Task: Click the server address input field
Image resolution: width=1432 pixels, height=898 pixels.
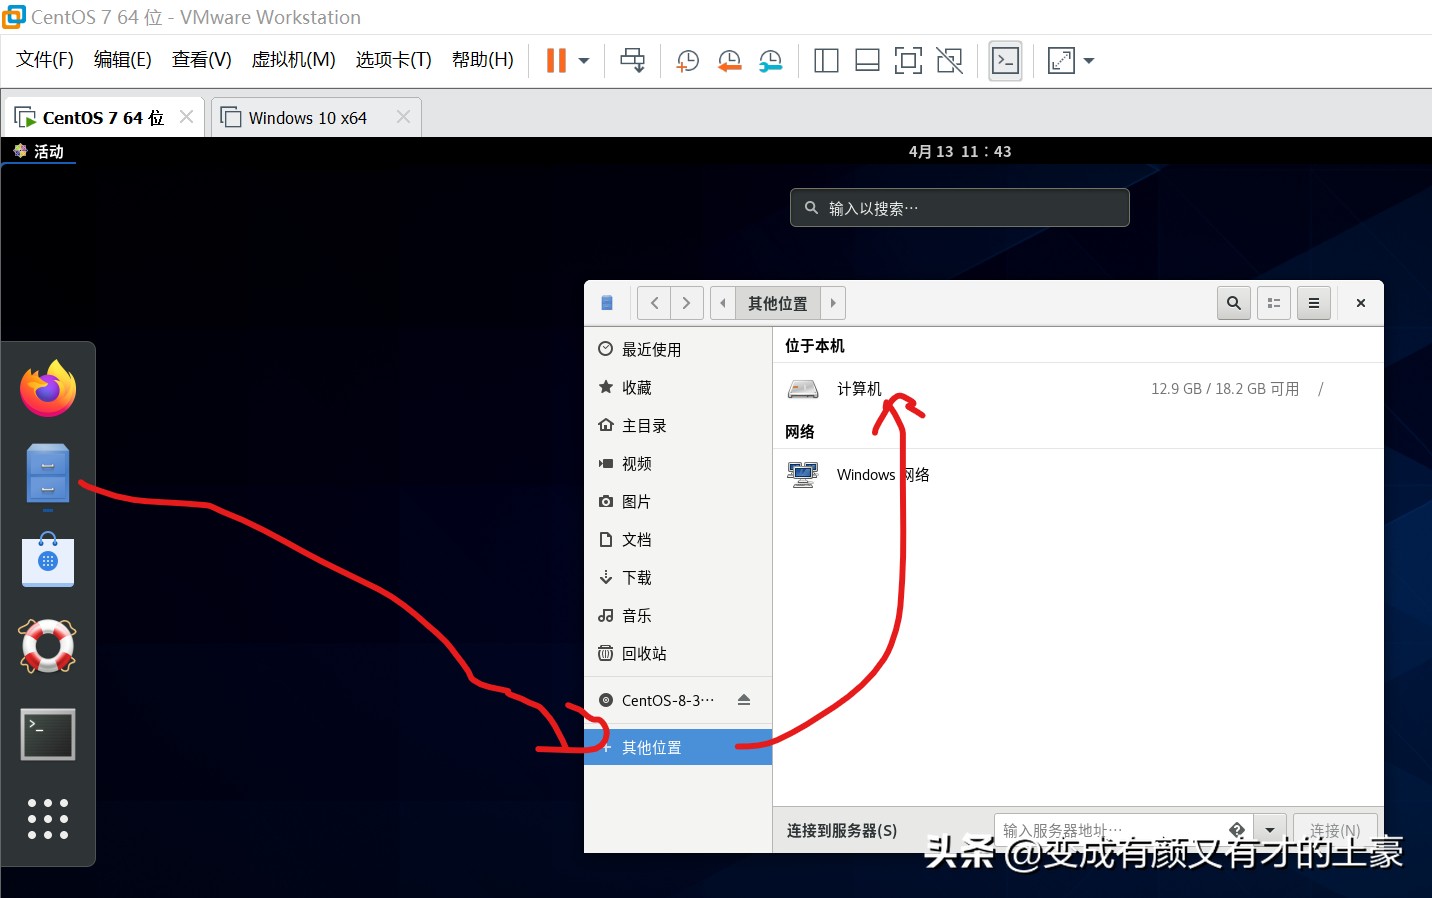Action: [1123, 830]
